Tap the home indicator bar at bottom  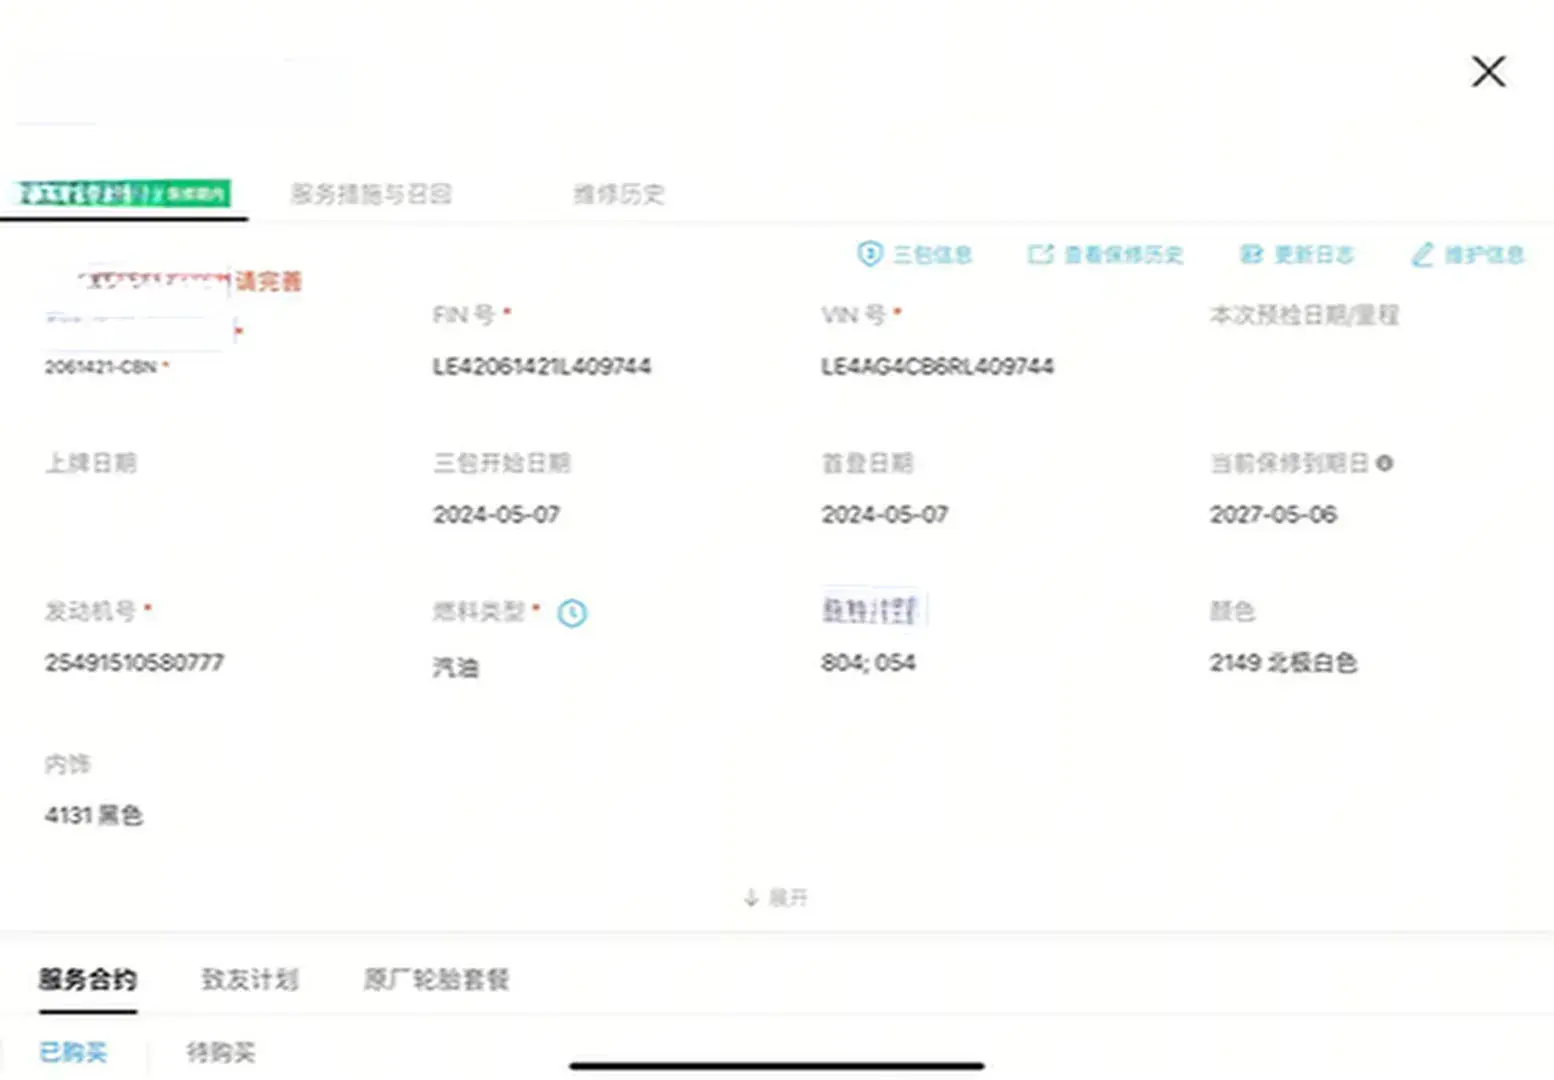point(777,1066)
